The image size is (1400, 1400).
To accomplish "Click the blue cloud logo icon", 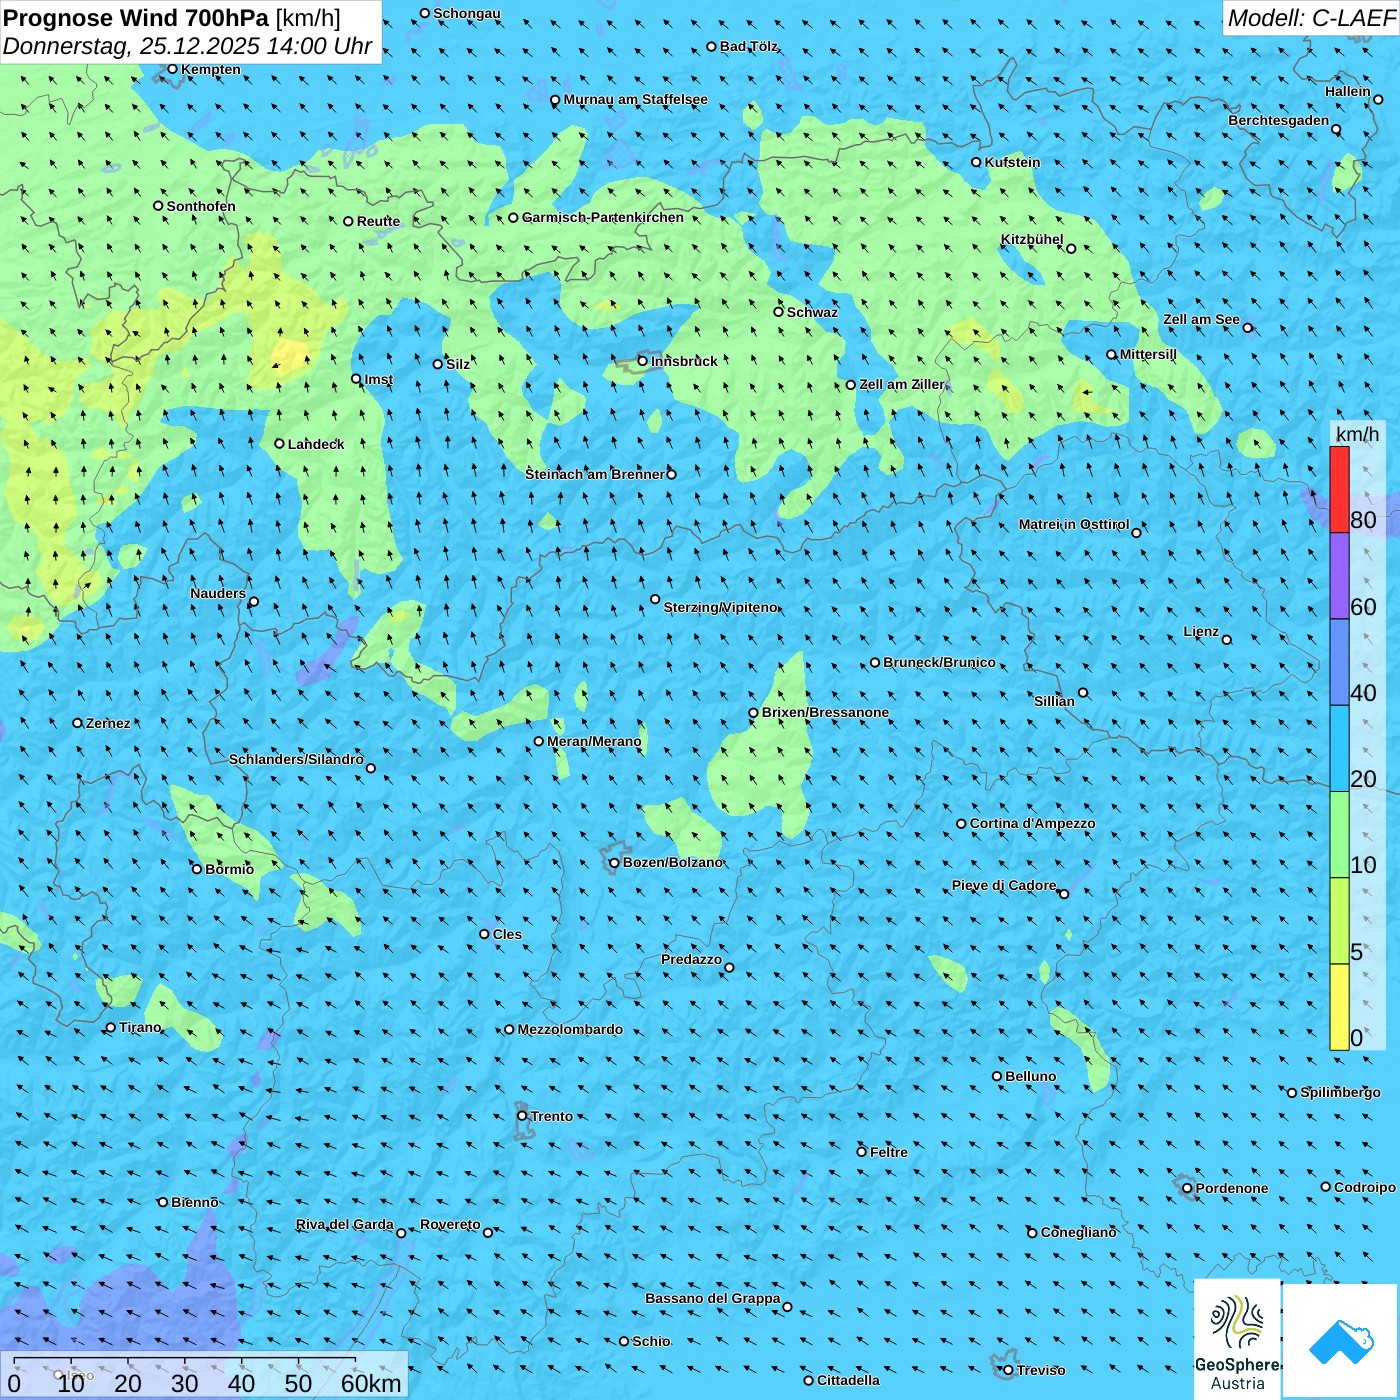I will (x=1340, y=1340).
